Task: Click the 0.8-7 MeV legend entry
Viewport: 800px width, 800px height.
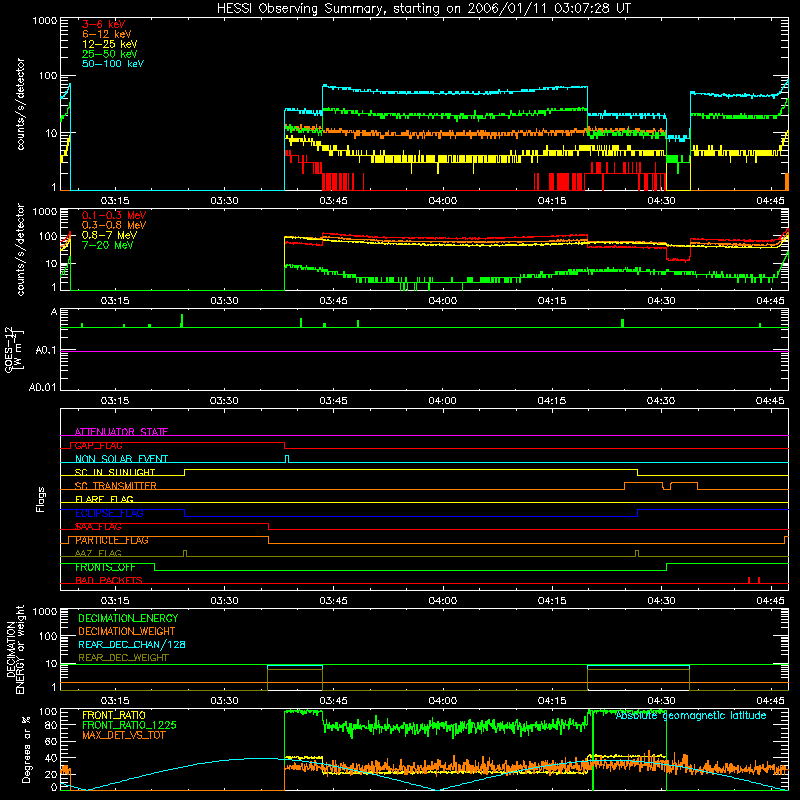Action: tap(109, 235)
